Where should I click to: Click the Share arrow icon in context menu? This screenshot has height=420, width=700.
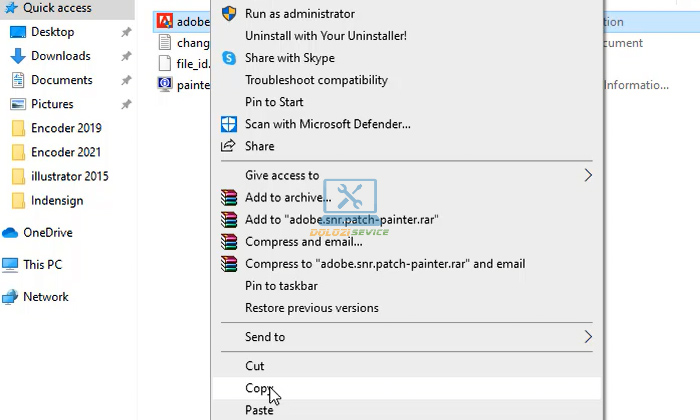[x=227, y=146]
